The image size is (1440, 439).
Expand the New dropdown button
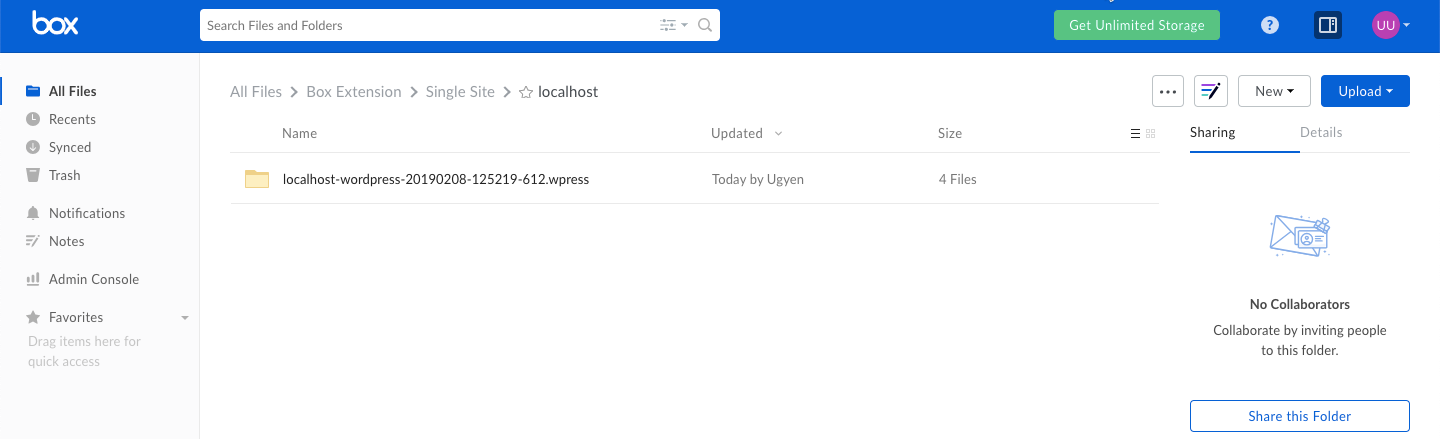click(1274, 91)
